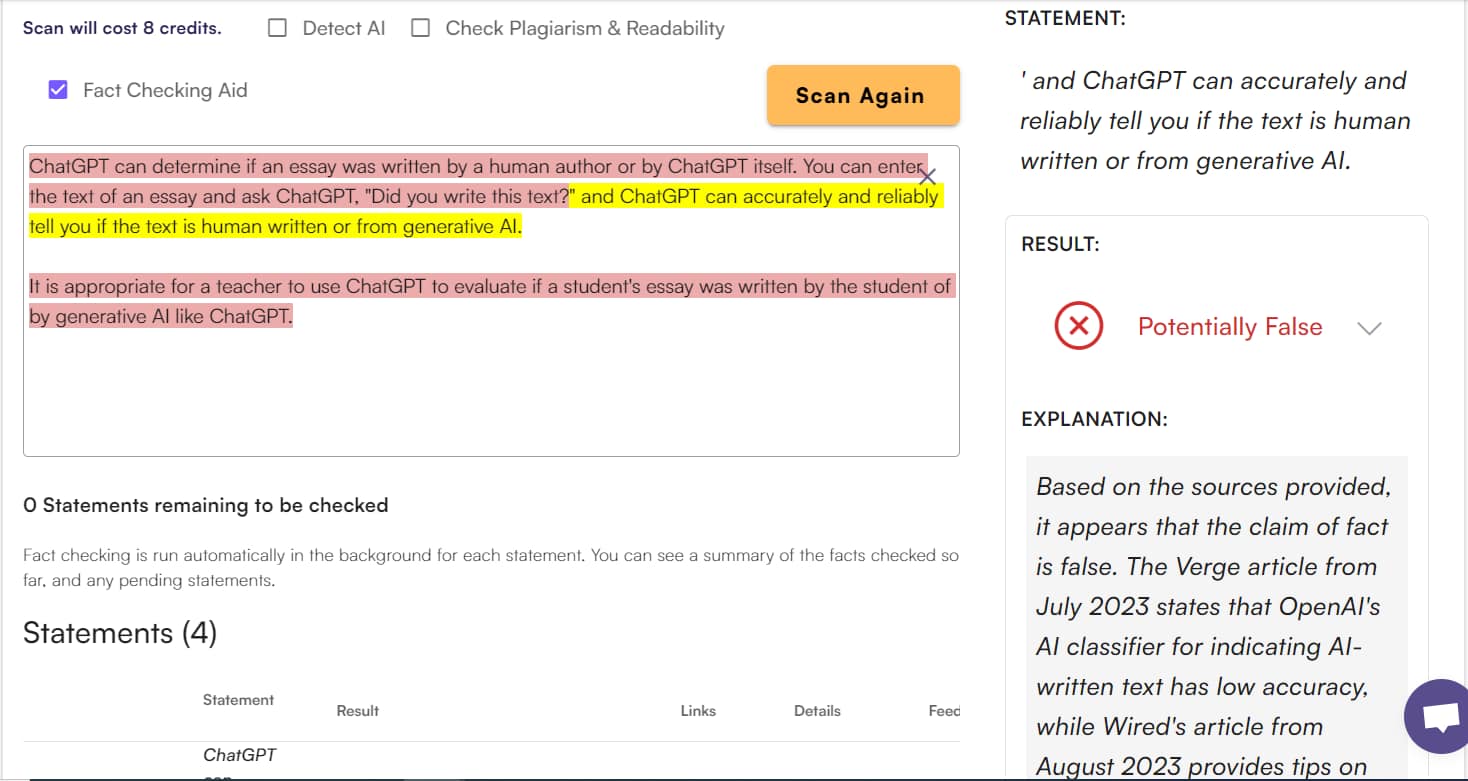The width and height of the screenshot is (1468, 781).
Task: Enable Check Plagiarism & Readability
Action: [420, 27]
